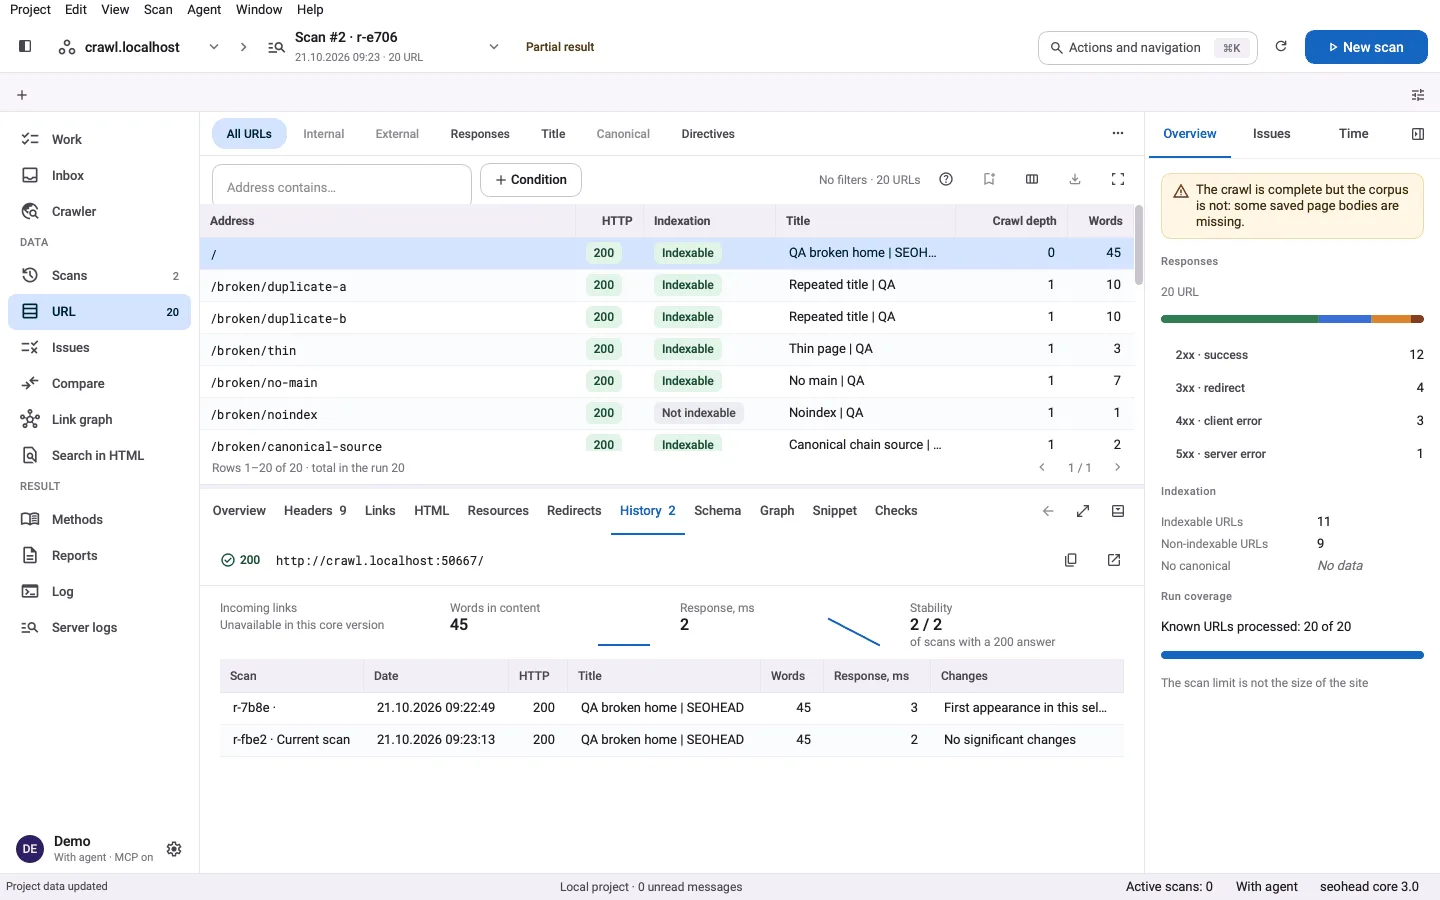Viewport: 1440px width, 900px height.
Task: Select the r-7b8e scan history row
Action: click(672, 708)
